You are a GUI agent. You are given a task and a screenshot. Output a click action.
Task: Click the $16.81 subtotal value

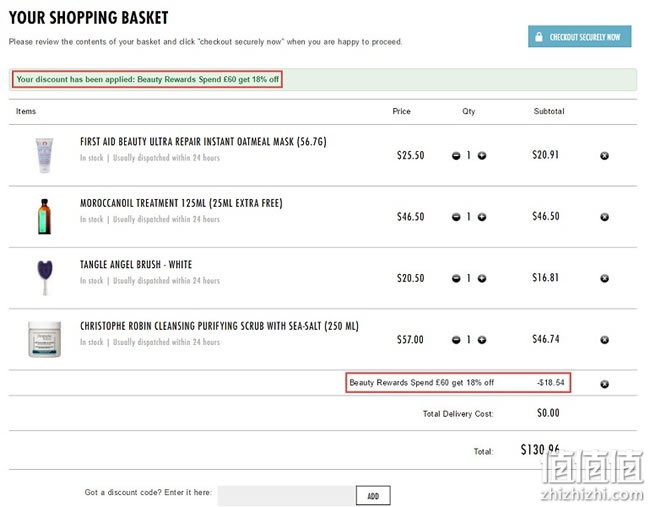pos(546,278)
